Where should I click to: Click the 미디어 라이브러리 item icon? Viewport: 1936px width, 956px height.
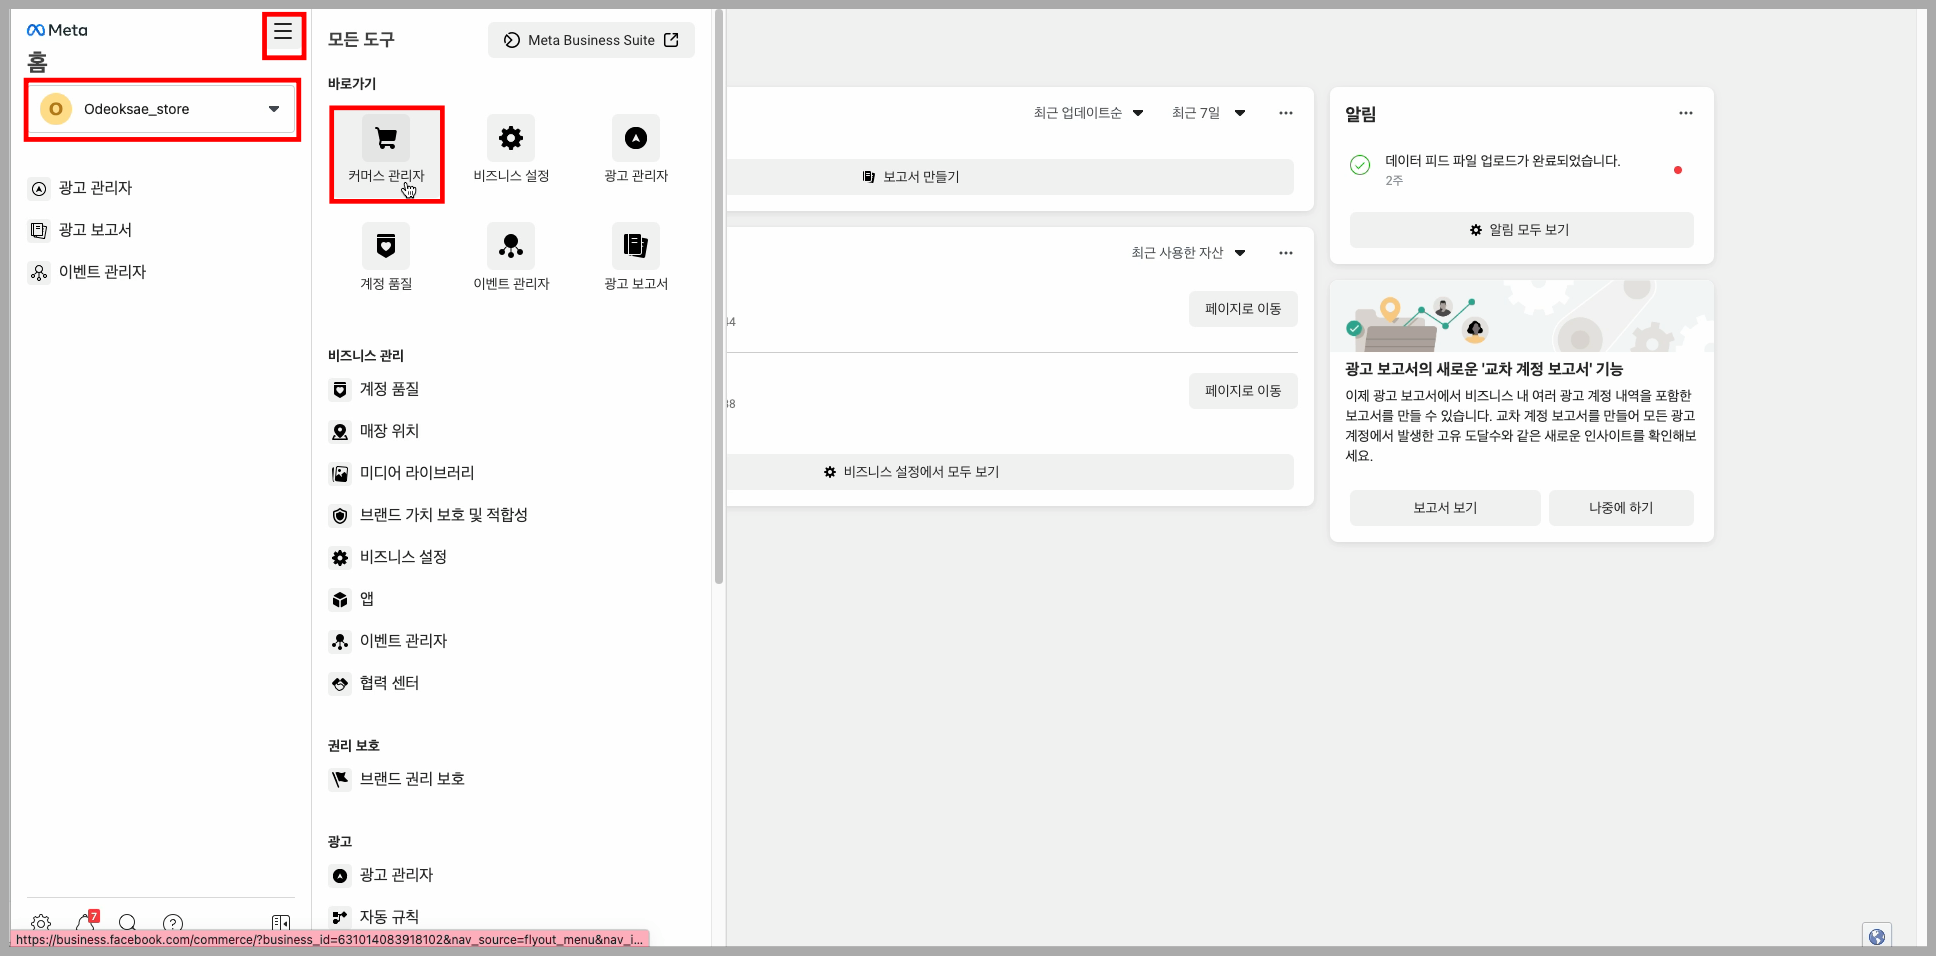(340, 473)
